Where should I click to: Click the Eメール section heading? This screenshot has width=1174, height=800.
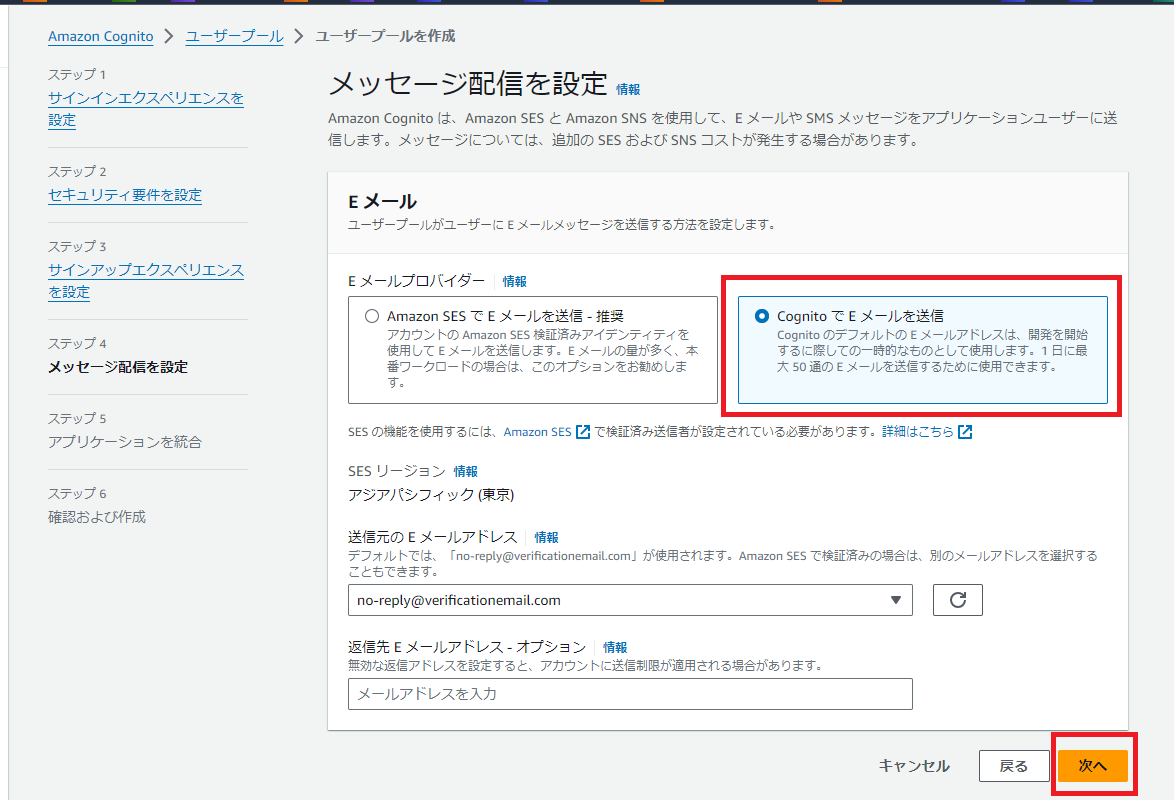(383, 201)
